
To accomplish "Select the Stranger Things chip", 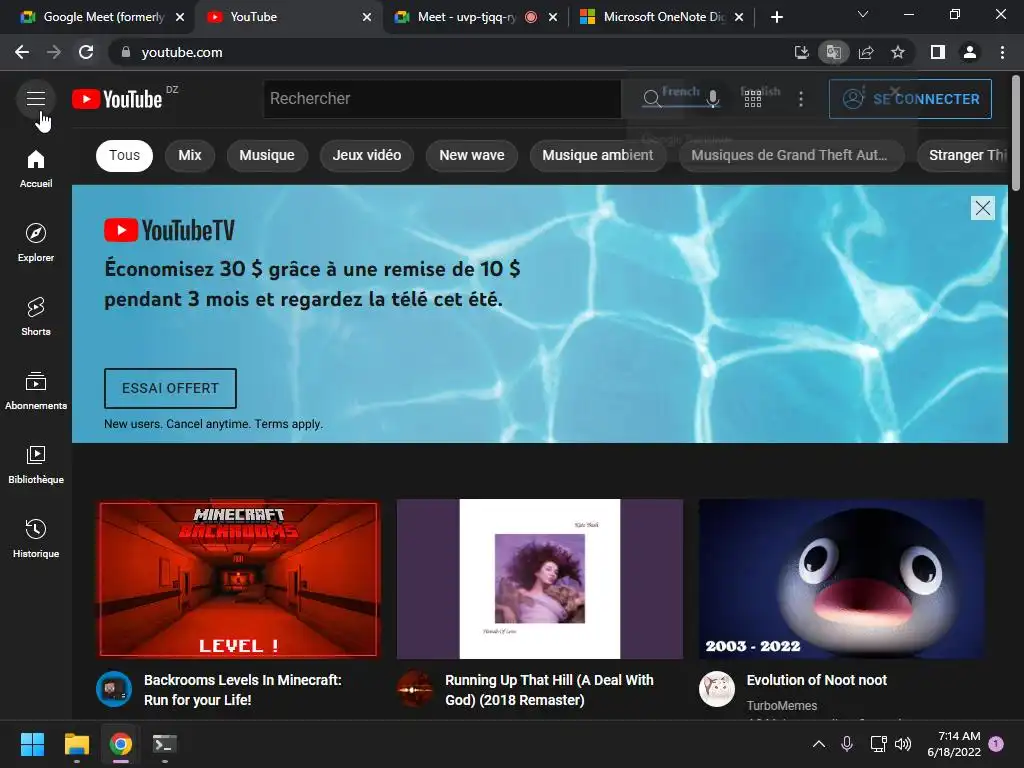I will coord(963,155).
